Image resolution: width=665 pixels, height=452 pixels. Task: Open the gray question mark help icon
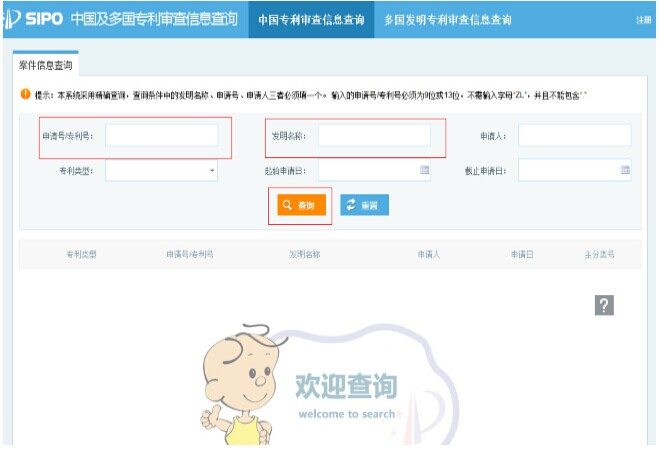(x=604, y=305)
